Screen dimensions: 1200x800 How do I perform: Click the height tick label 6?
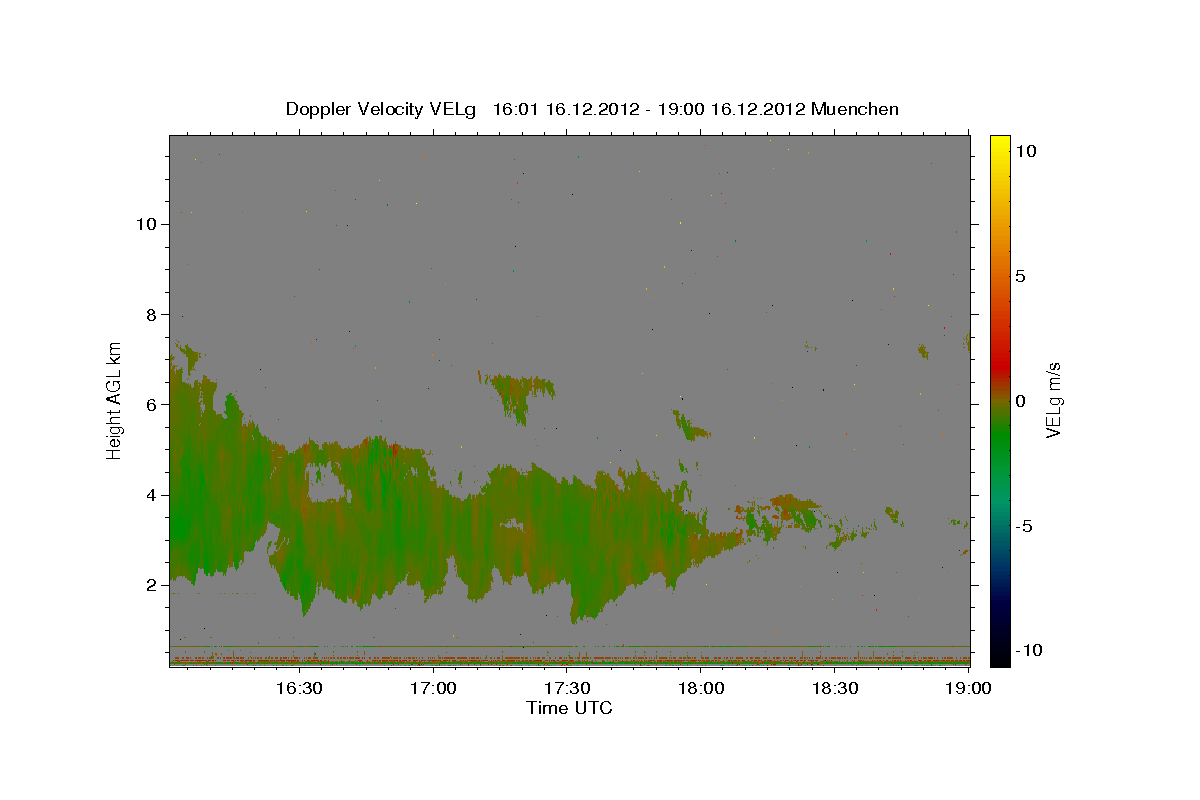click(x=149, y=404)
